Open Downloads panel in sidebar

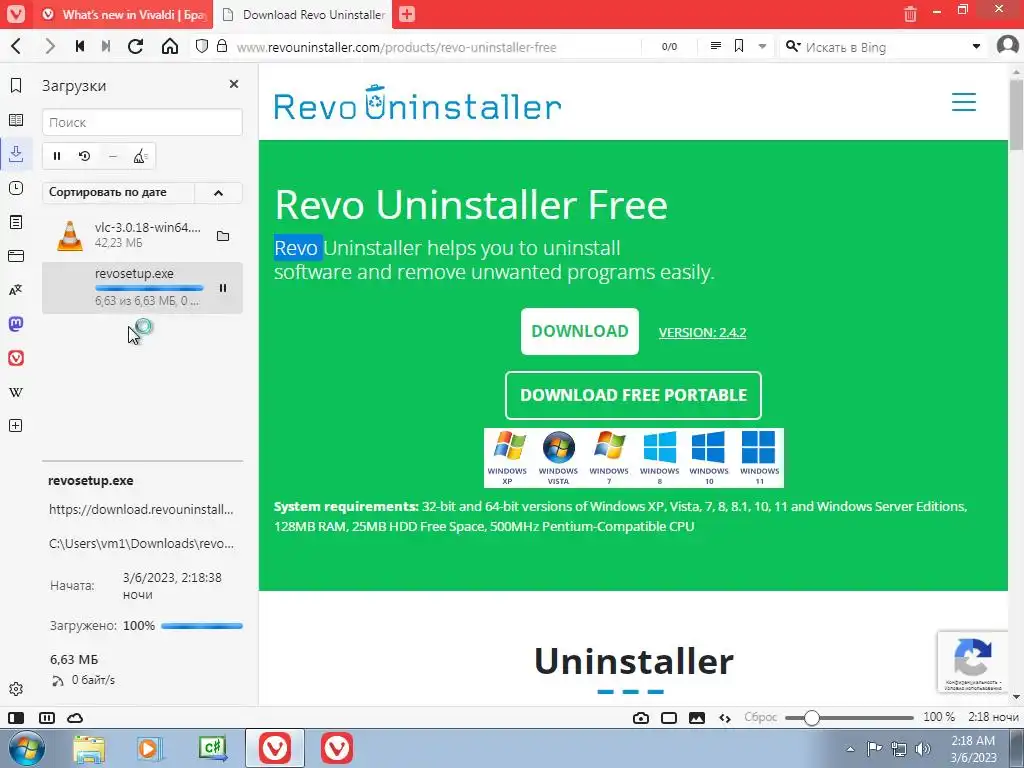click(x=16, y=154)
